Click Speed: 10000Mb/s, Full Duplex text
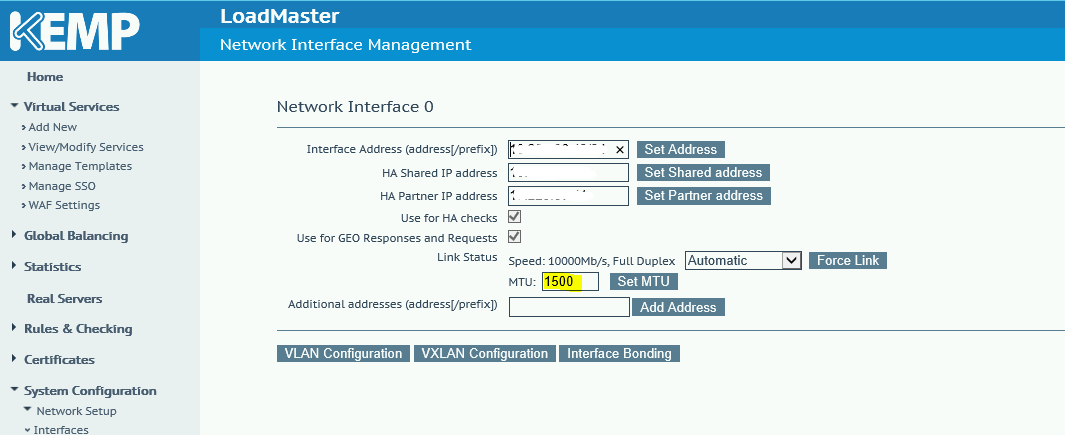This screenshot has width=1065, height=435. pos(592,261)
